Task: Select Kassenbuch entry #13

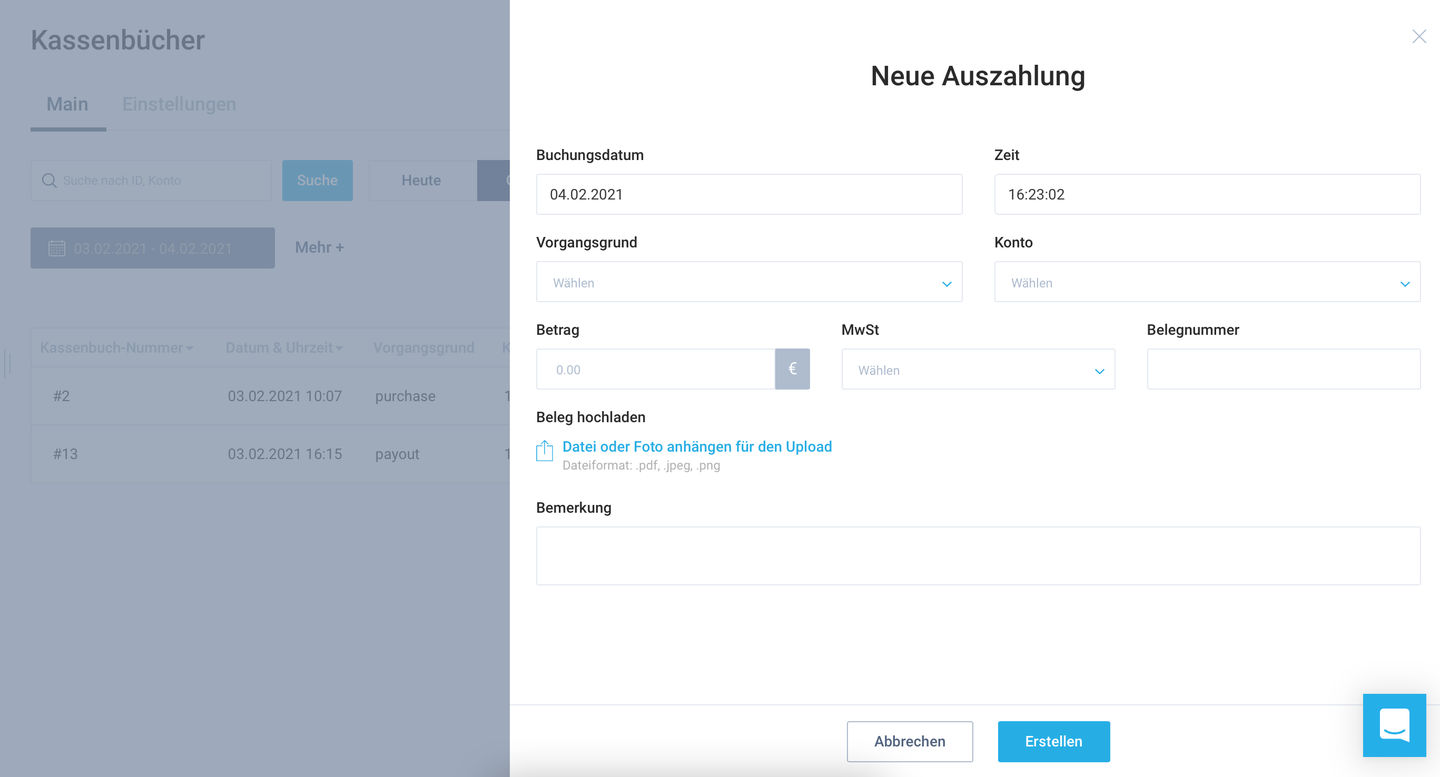Action: 65,454
